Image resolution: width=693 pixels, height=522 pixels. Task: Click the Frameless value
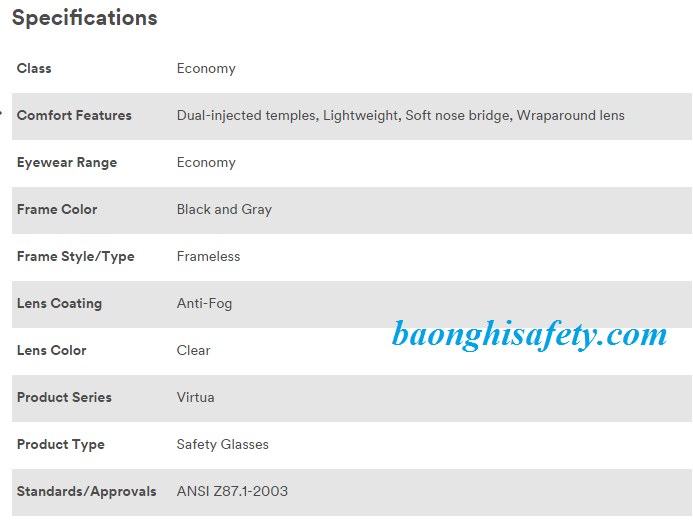tap(208, 256)
